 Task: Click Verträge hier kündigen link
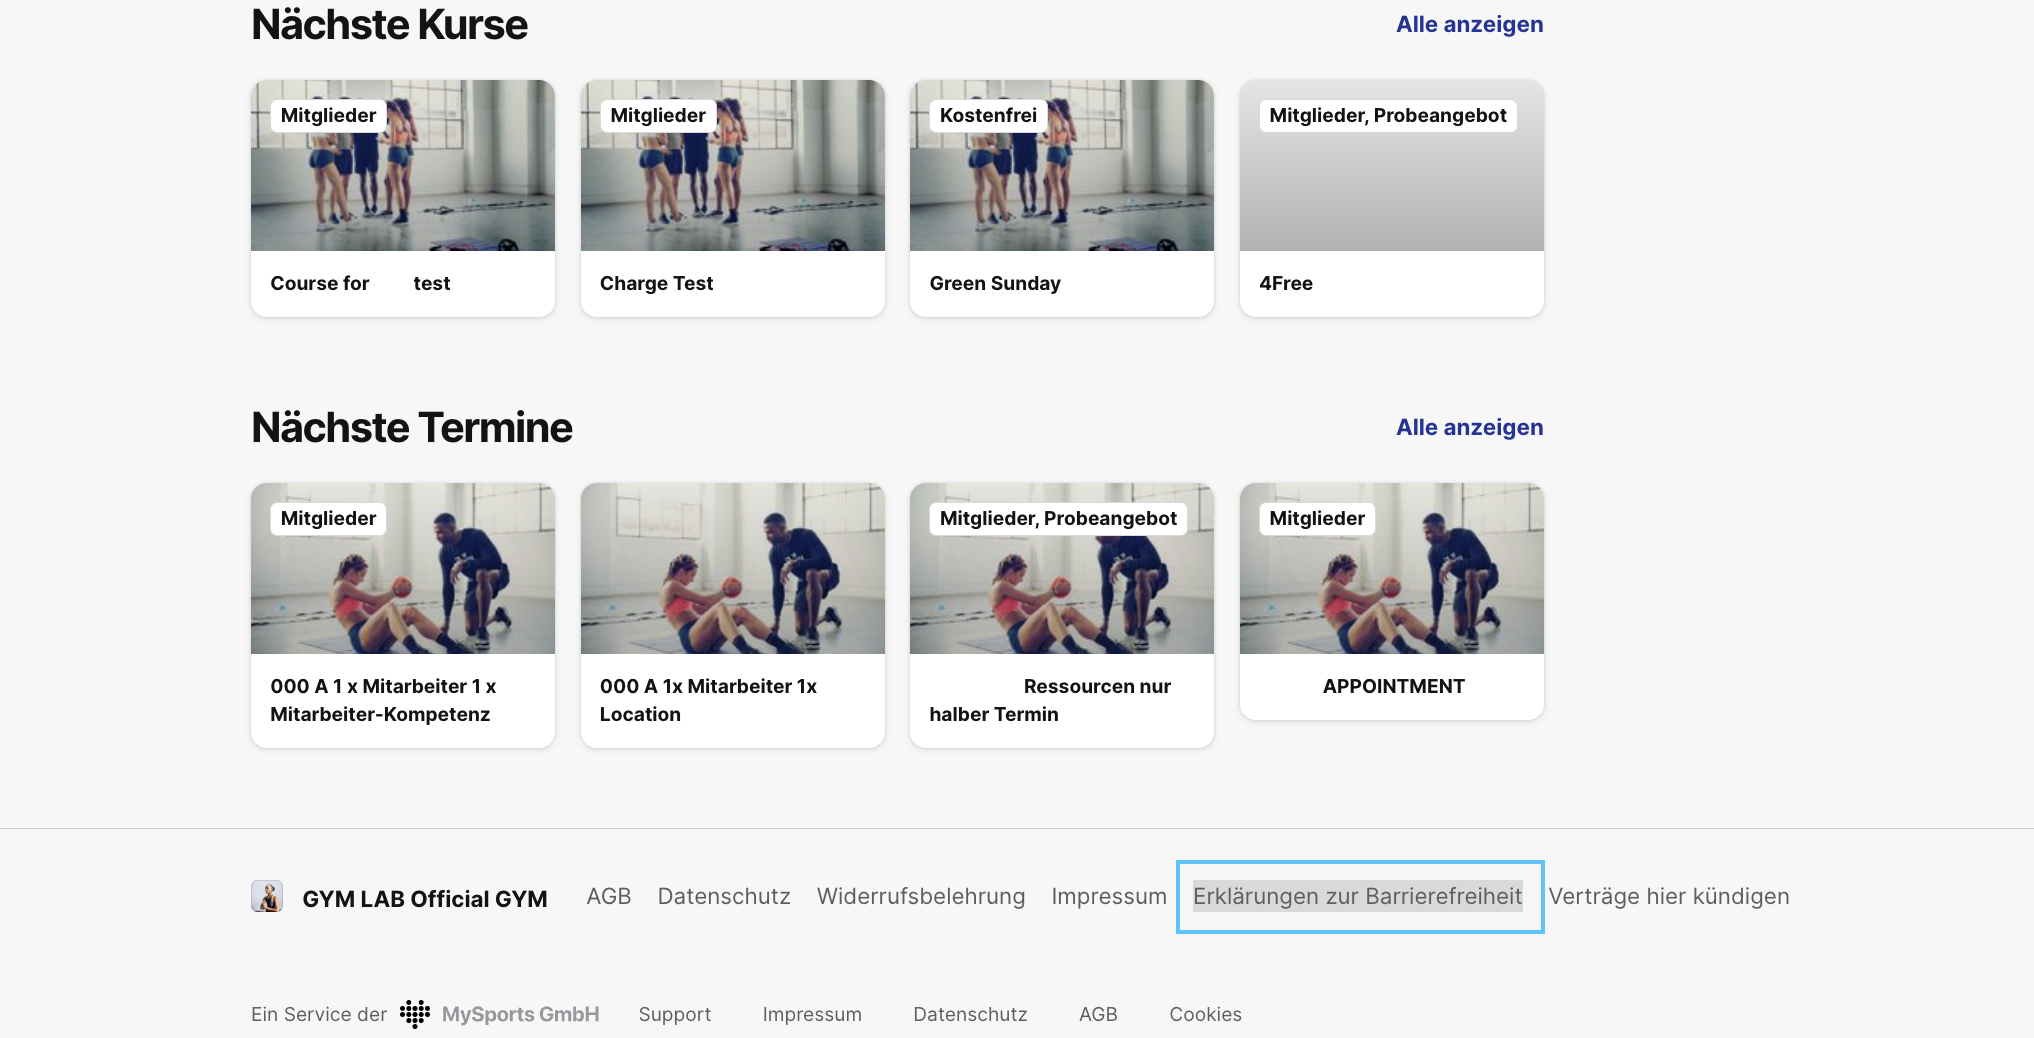(1669, 896)
